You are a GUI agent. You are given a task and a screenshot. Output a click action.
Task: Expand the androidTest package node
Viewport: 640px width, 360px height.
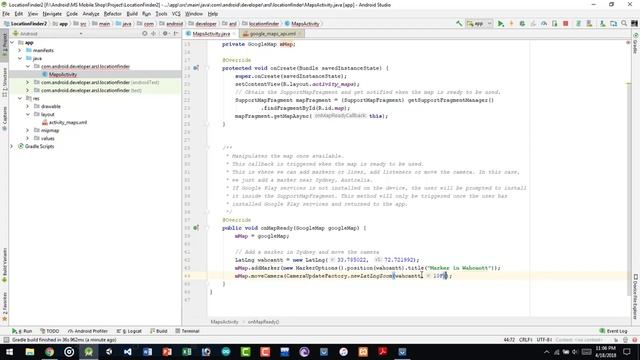pyautogui.click(x=27, y=82)
